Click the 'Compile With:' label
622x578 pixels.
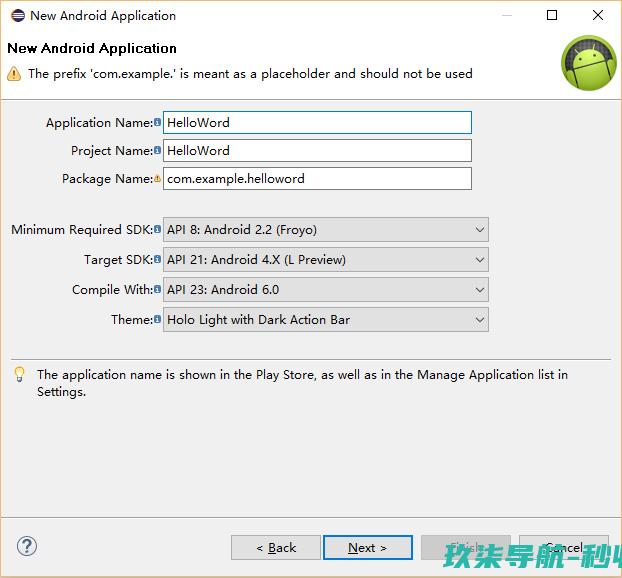pos(113,290)
